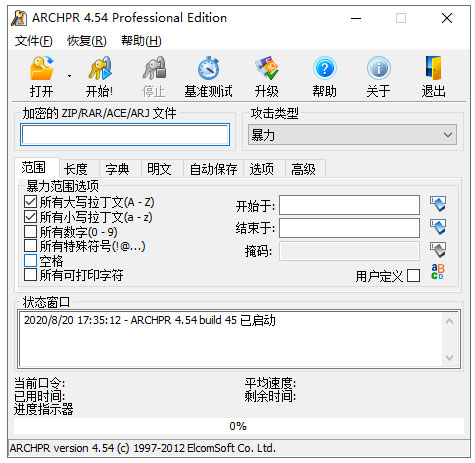
Task: Click the icon next to 掩码 field
Action: pyautogui.click(x=438, y=250)
